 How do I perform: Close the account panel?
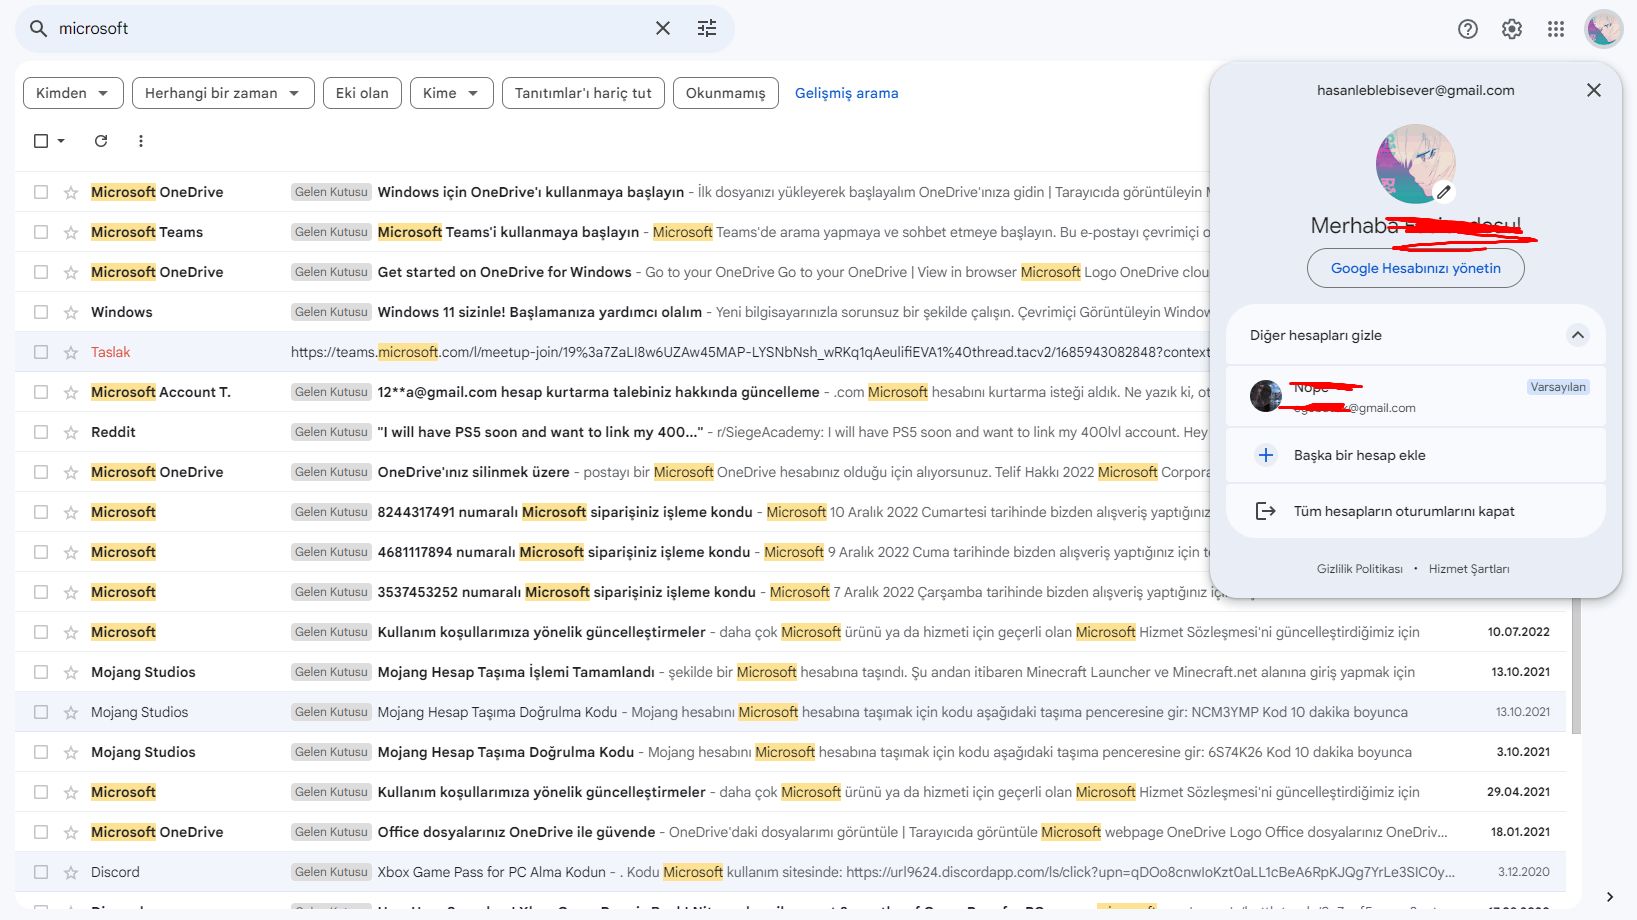pyautogui.click(x=1594, y=90)
